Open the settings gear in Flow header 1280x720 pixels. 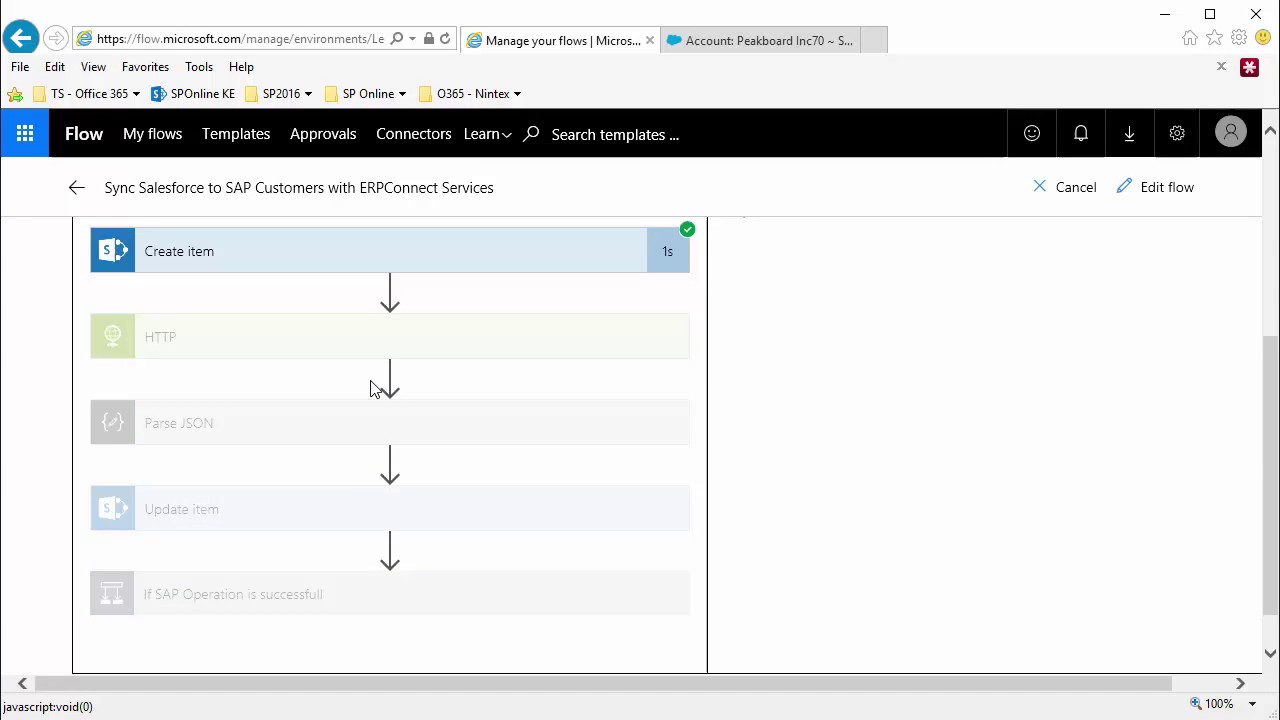pyautogui.click(x=1177, y=134)
